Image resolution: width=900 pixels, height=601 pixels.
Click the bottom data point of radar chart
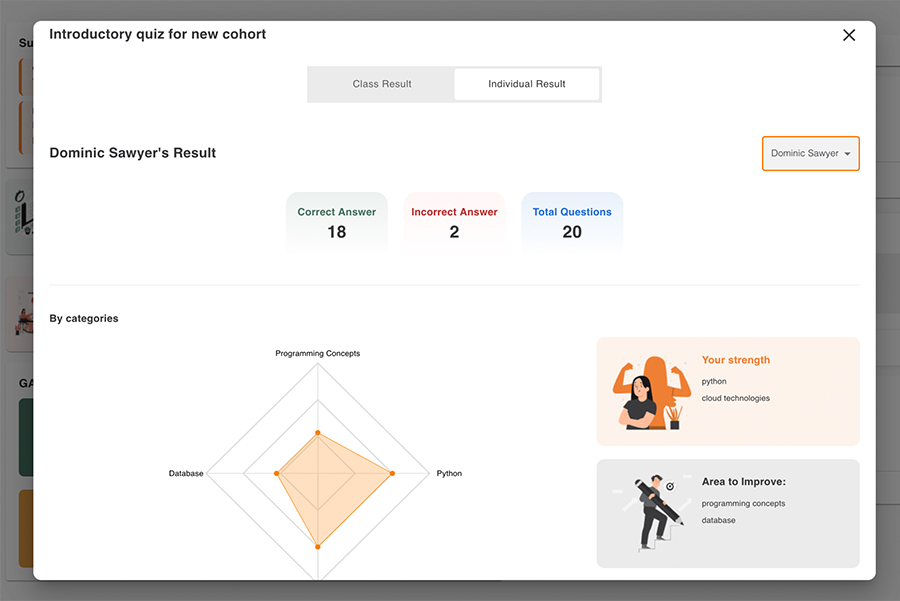pos(318,546)
